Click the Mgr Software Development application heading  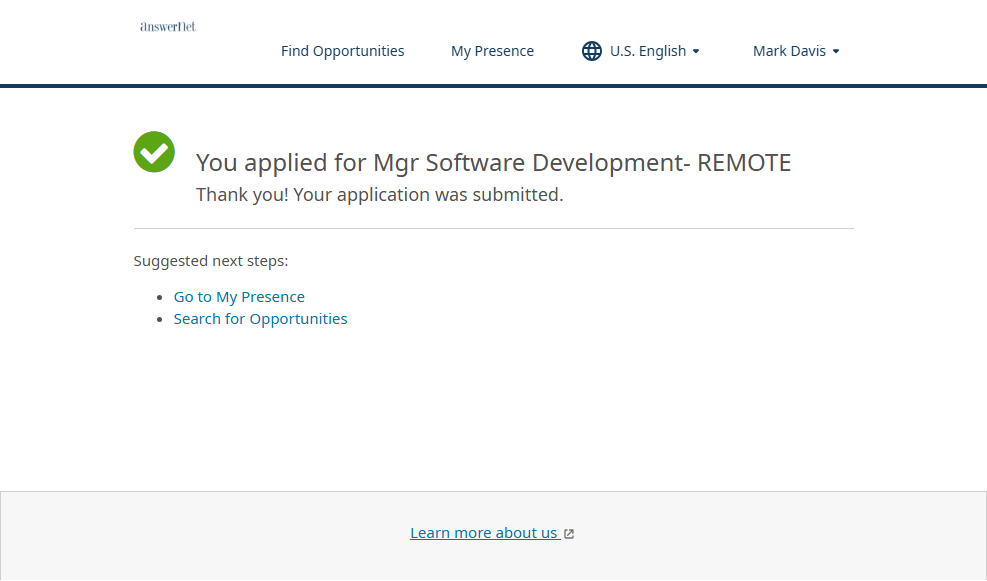493,163
